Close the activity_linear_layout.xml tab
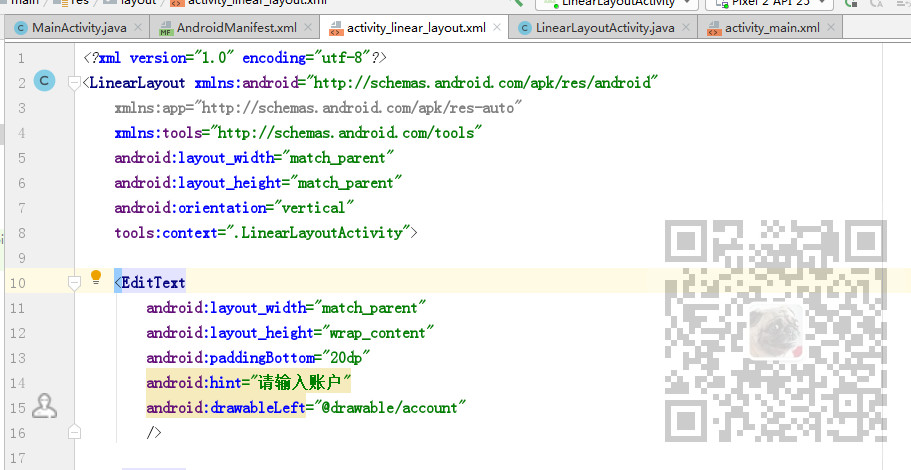This screenshot has width=911, height=470. click(497, 27)
